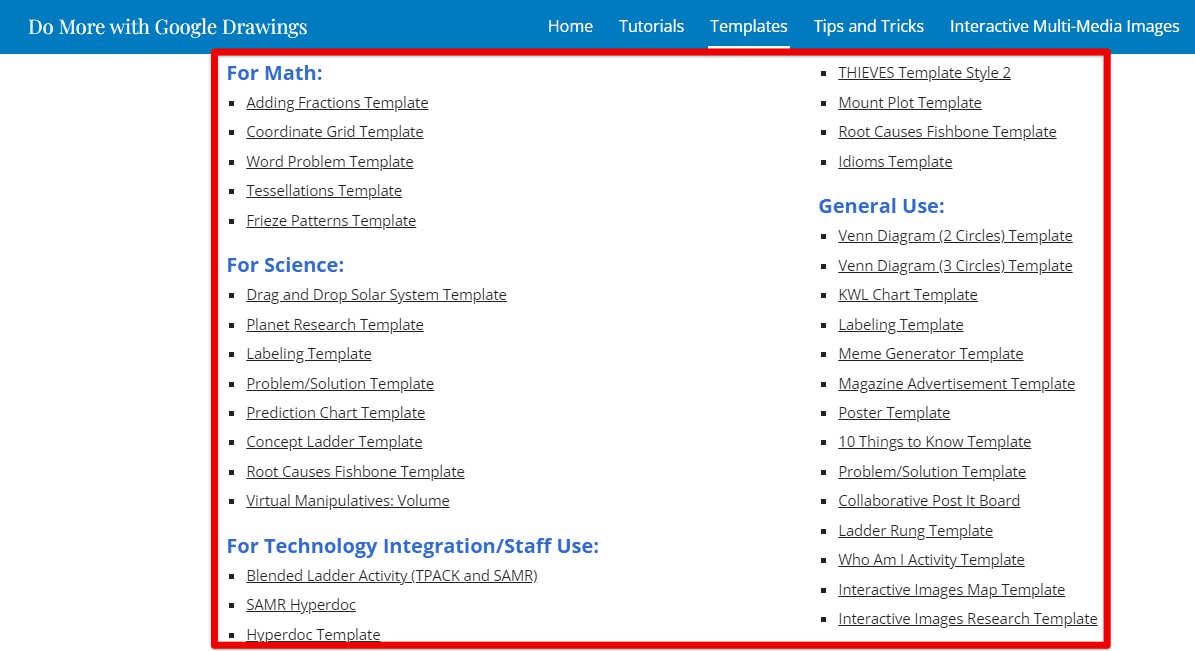Click the Word Problem Template link
This screenshot has width=1195, height=651.
[x=329, y=161]
